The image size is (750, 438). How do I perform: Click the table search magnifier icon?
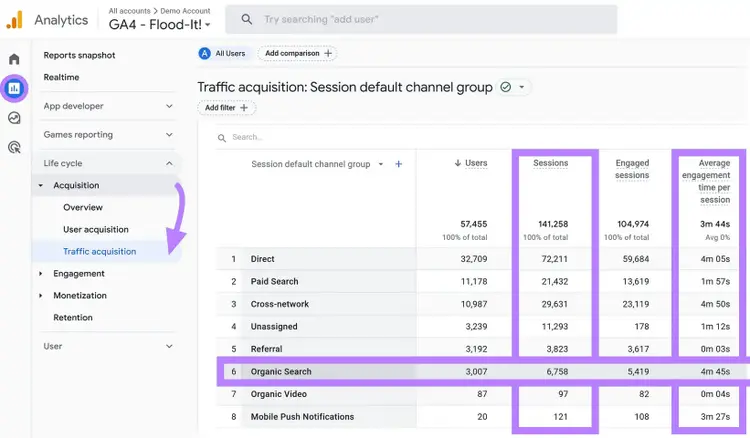tap(221, 138)
